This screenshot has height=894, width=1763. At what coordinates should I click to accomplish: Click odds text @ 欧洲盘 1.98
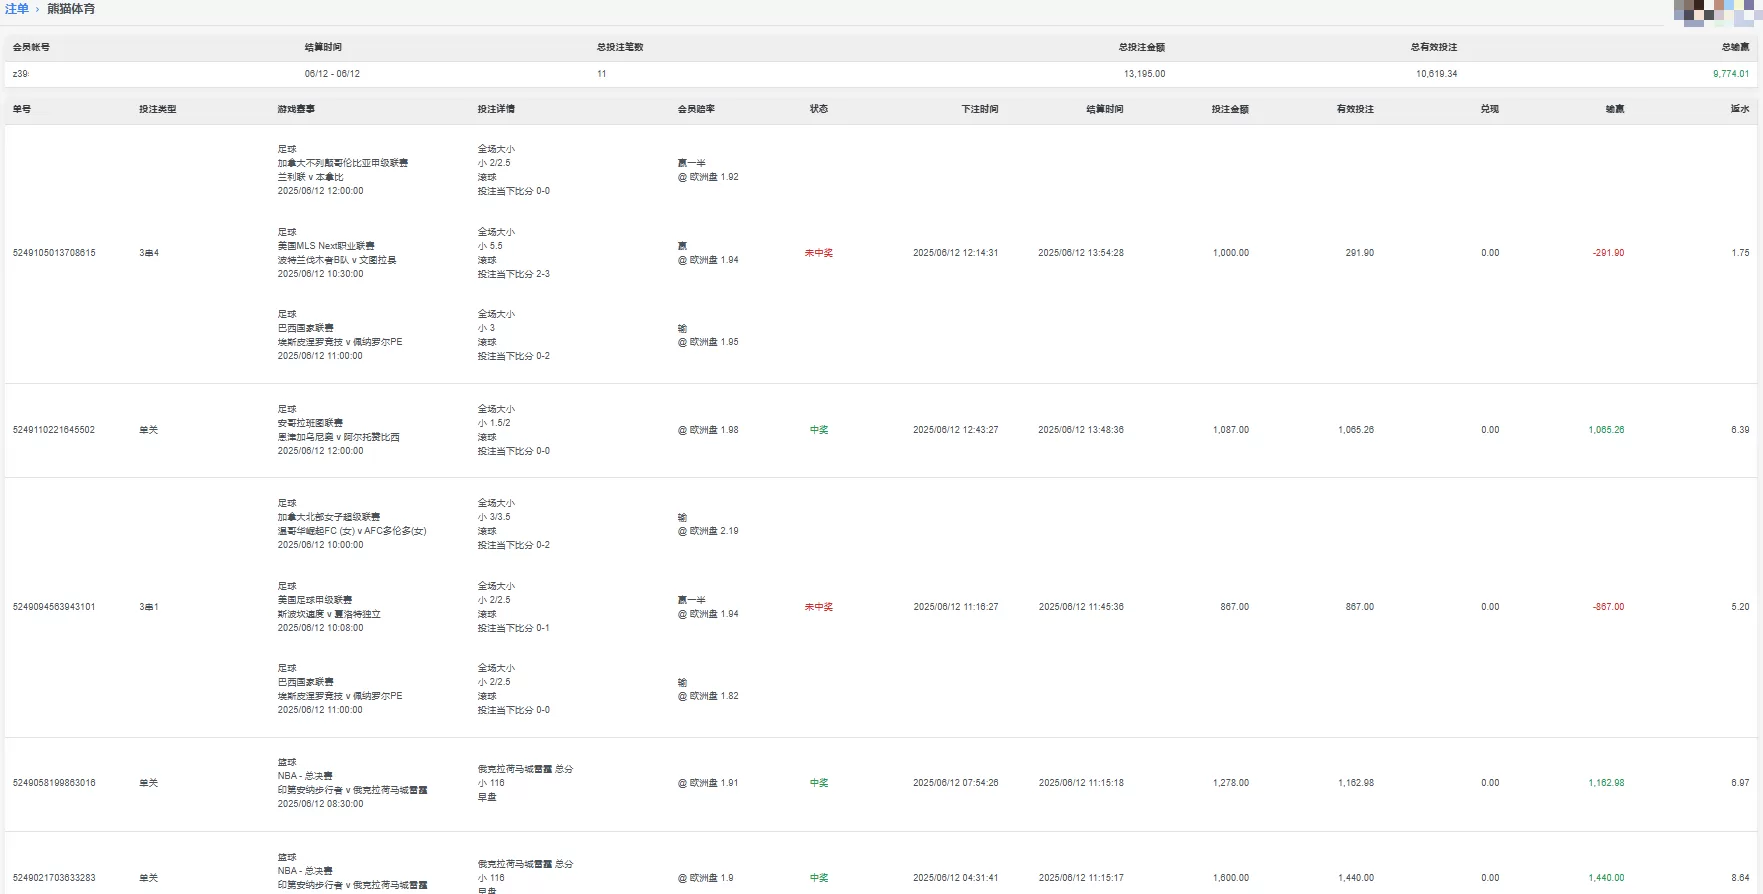pyautogui.click(x=708, y=430)
